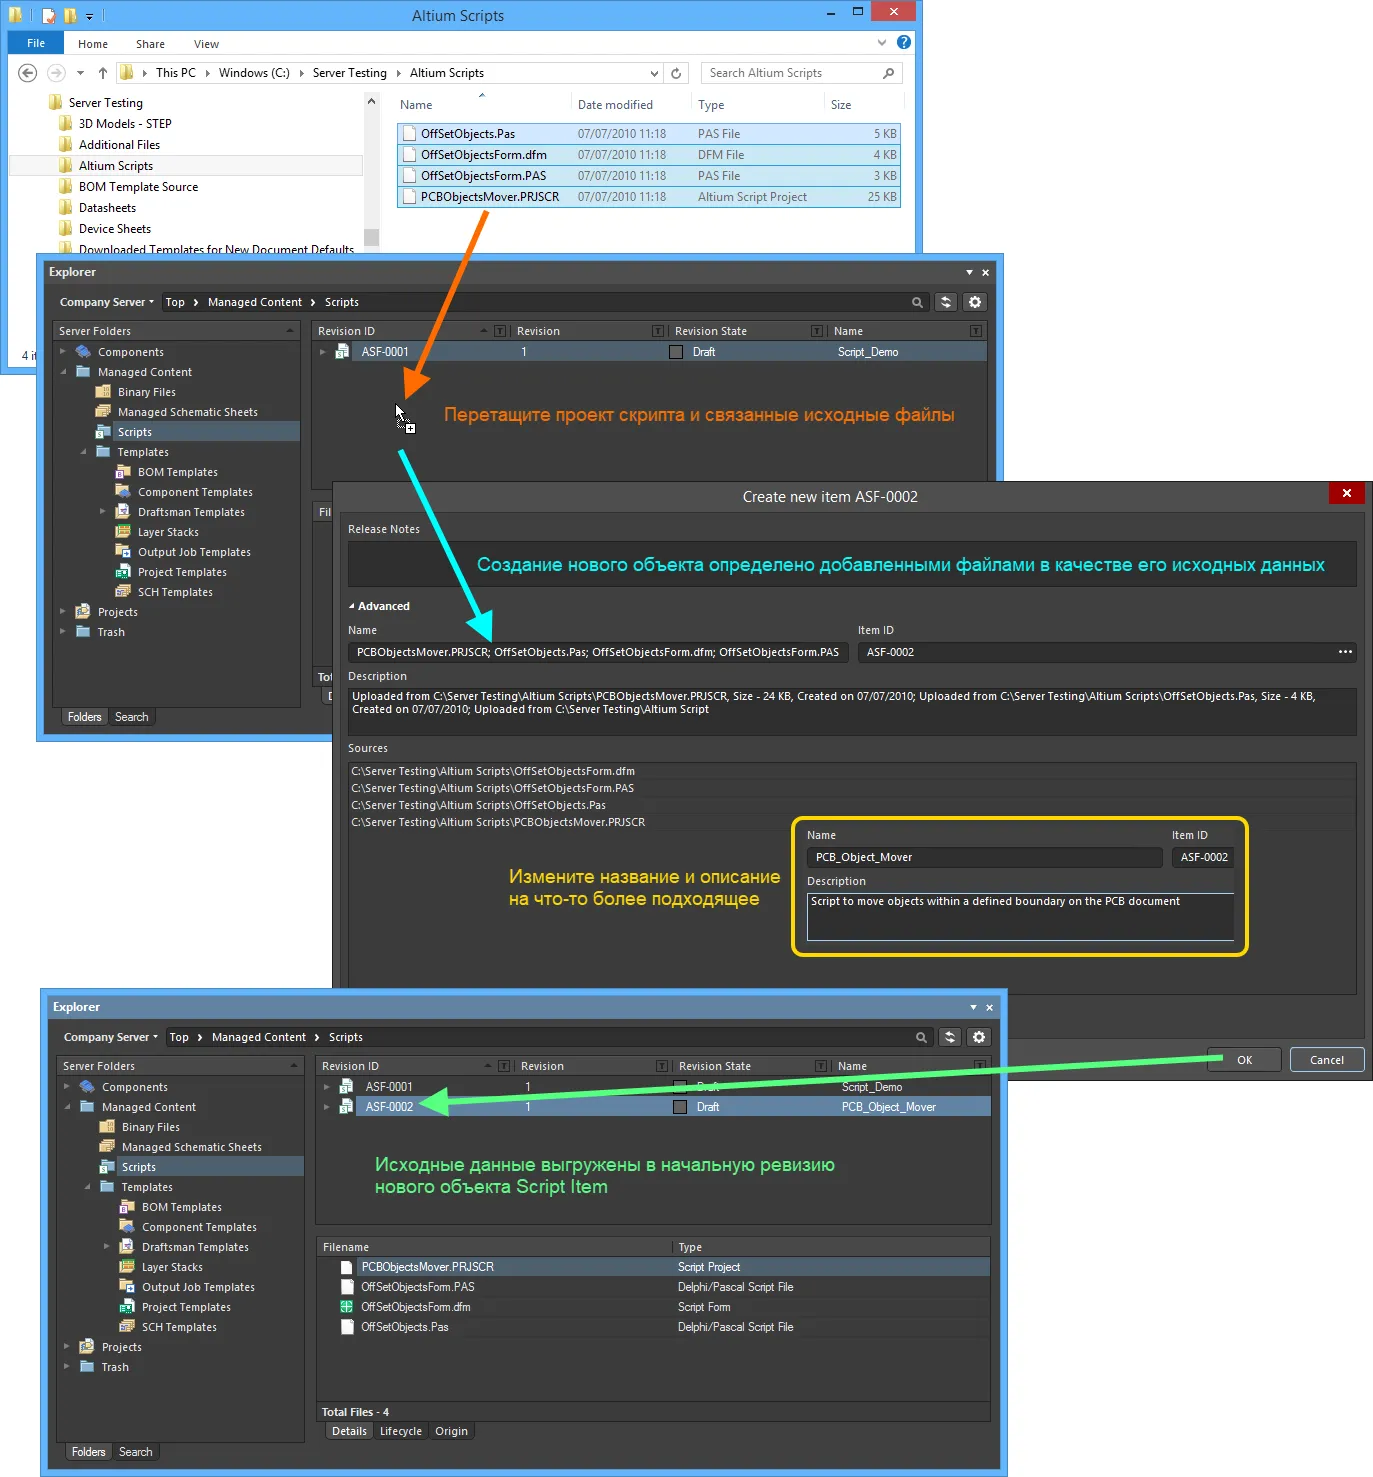Viewport: 1373px width, 1477px height.
Task: Click the ASF-0001 item icon in top Explorer
Action: coord(342,352)
